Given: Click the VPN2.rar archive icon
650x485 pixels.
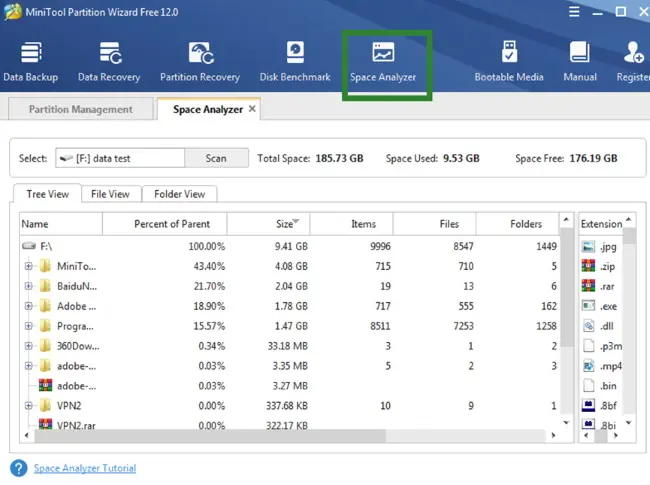Looking at the screenshot, I should pos(45,424).
